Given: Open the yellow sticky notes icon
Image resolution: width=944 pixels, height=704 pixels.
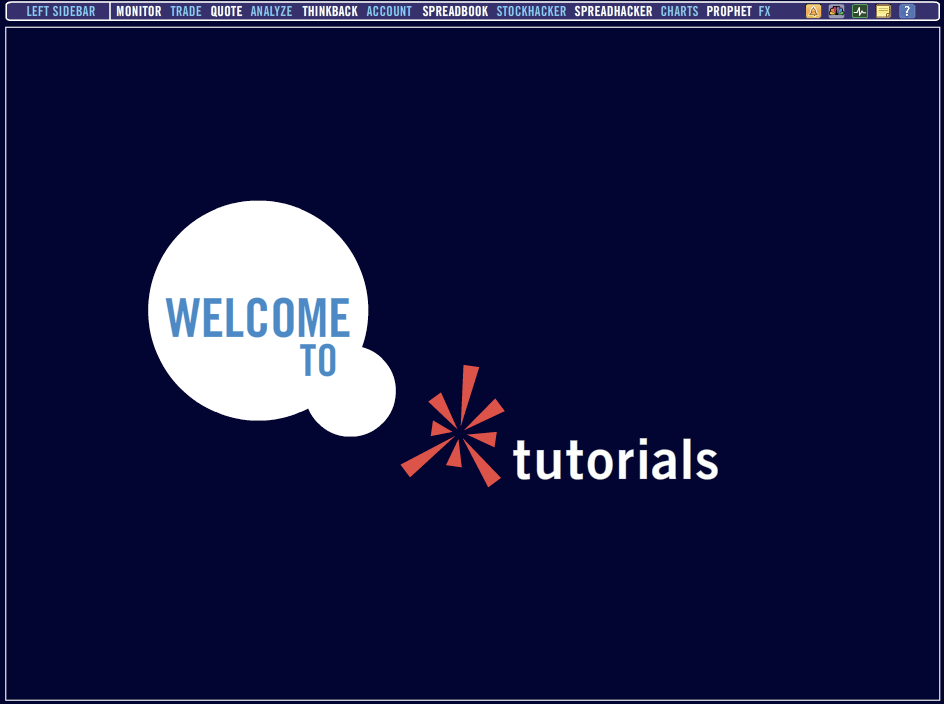Looking at the screenshot, I should pos(883,11).
